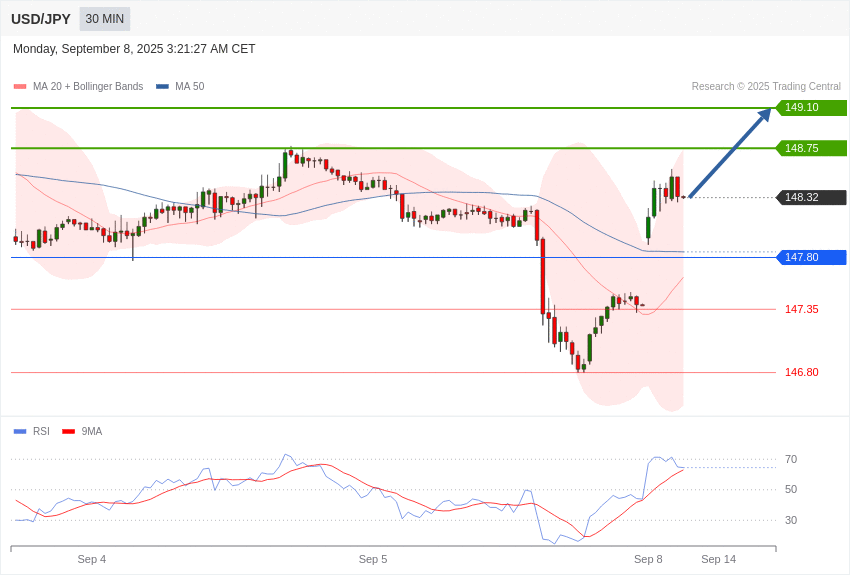
Task: Toggle the RSI legend entry
Action: (x=41, y=432)
